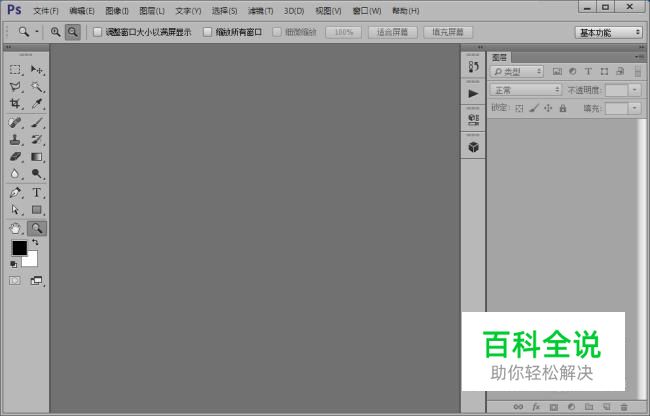This screenshot has width=650, height=416.
Task: Select the Crop tool
Action: click(15, 104)
